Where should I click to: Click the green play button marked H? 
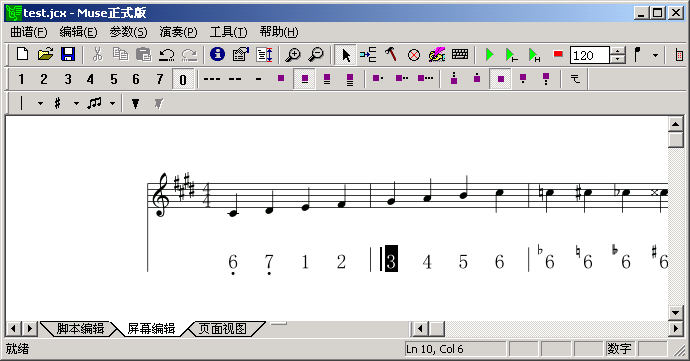pos(535,55)
